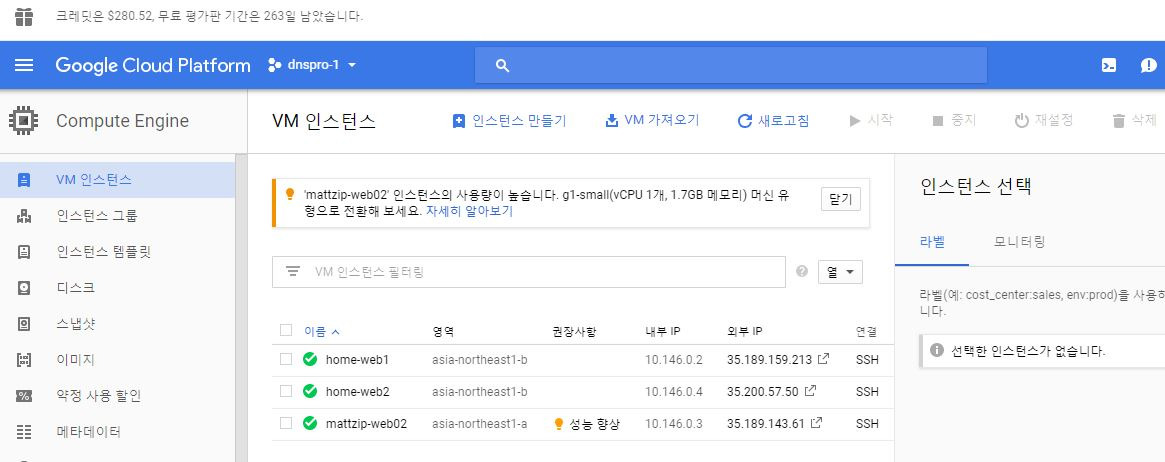Open 자세히 알아보기 link
The height and width of the screenshot is (462, 1165).
[469, 211]
